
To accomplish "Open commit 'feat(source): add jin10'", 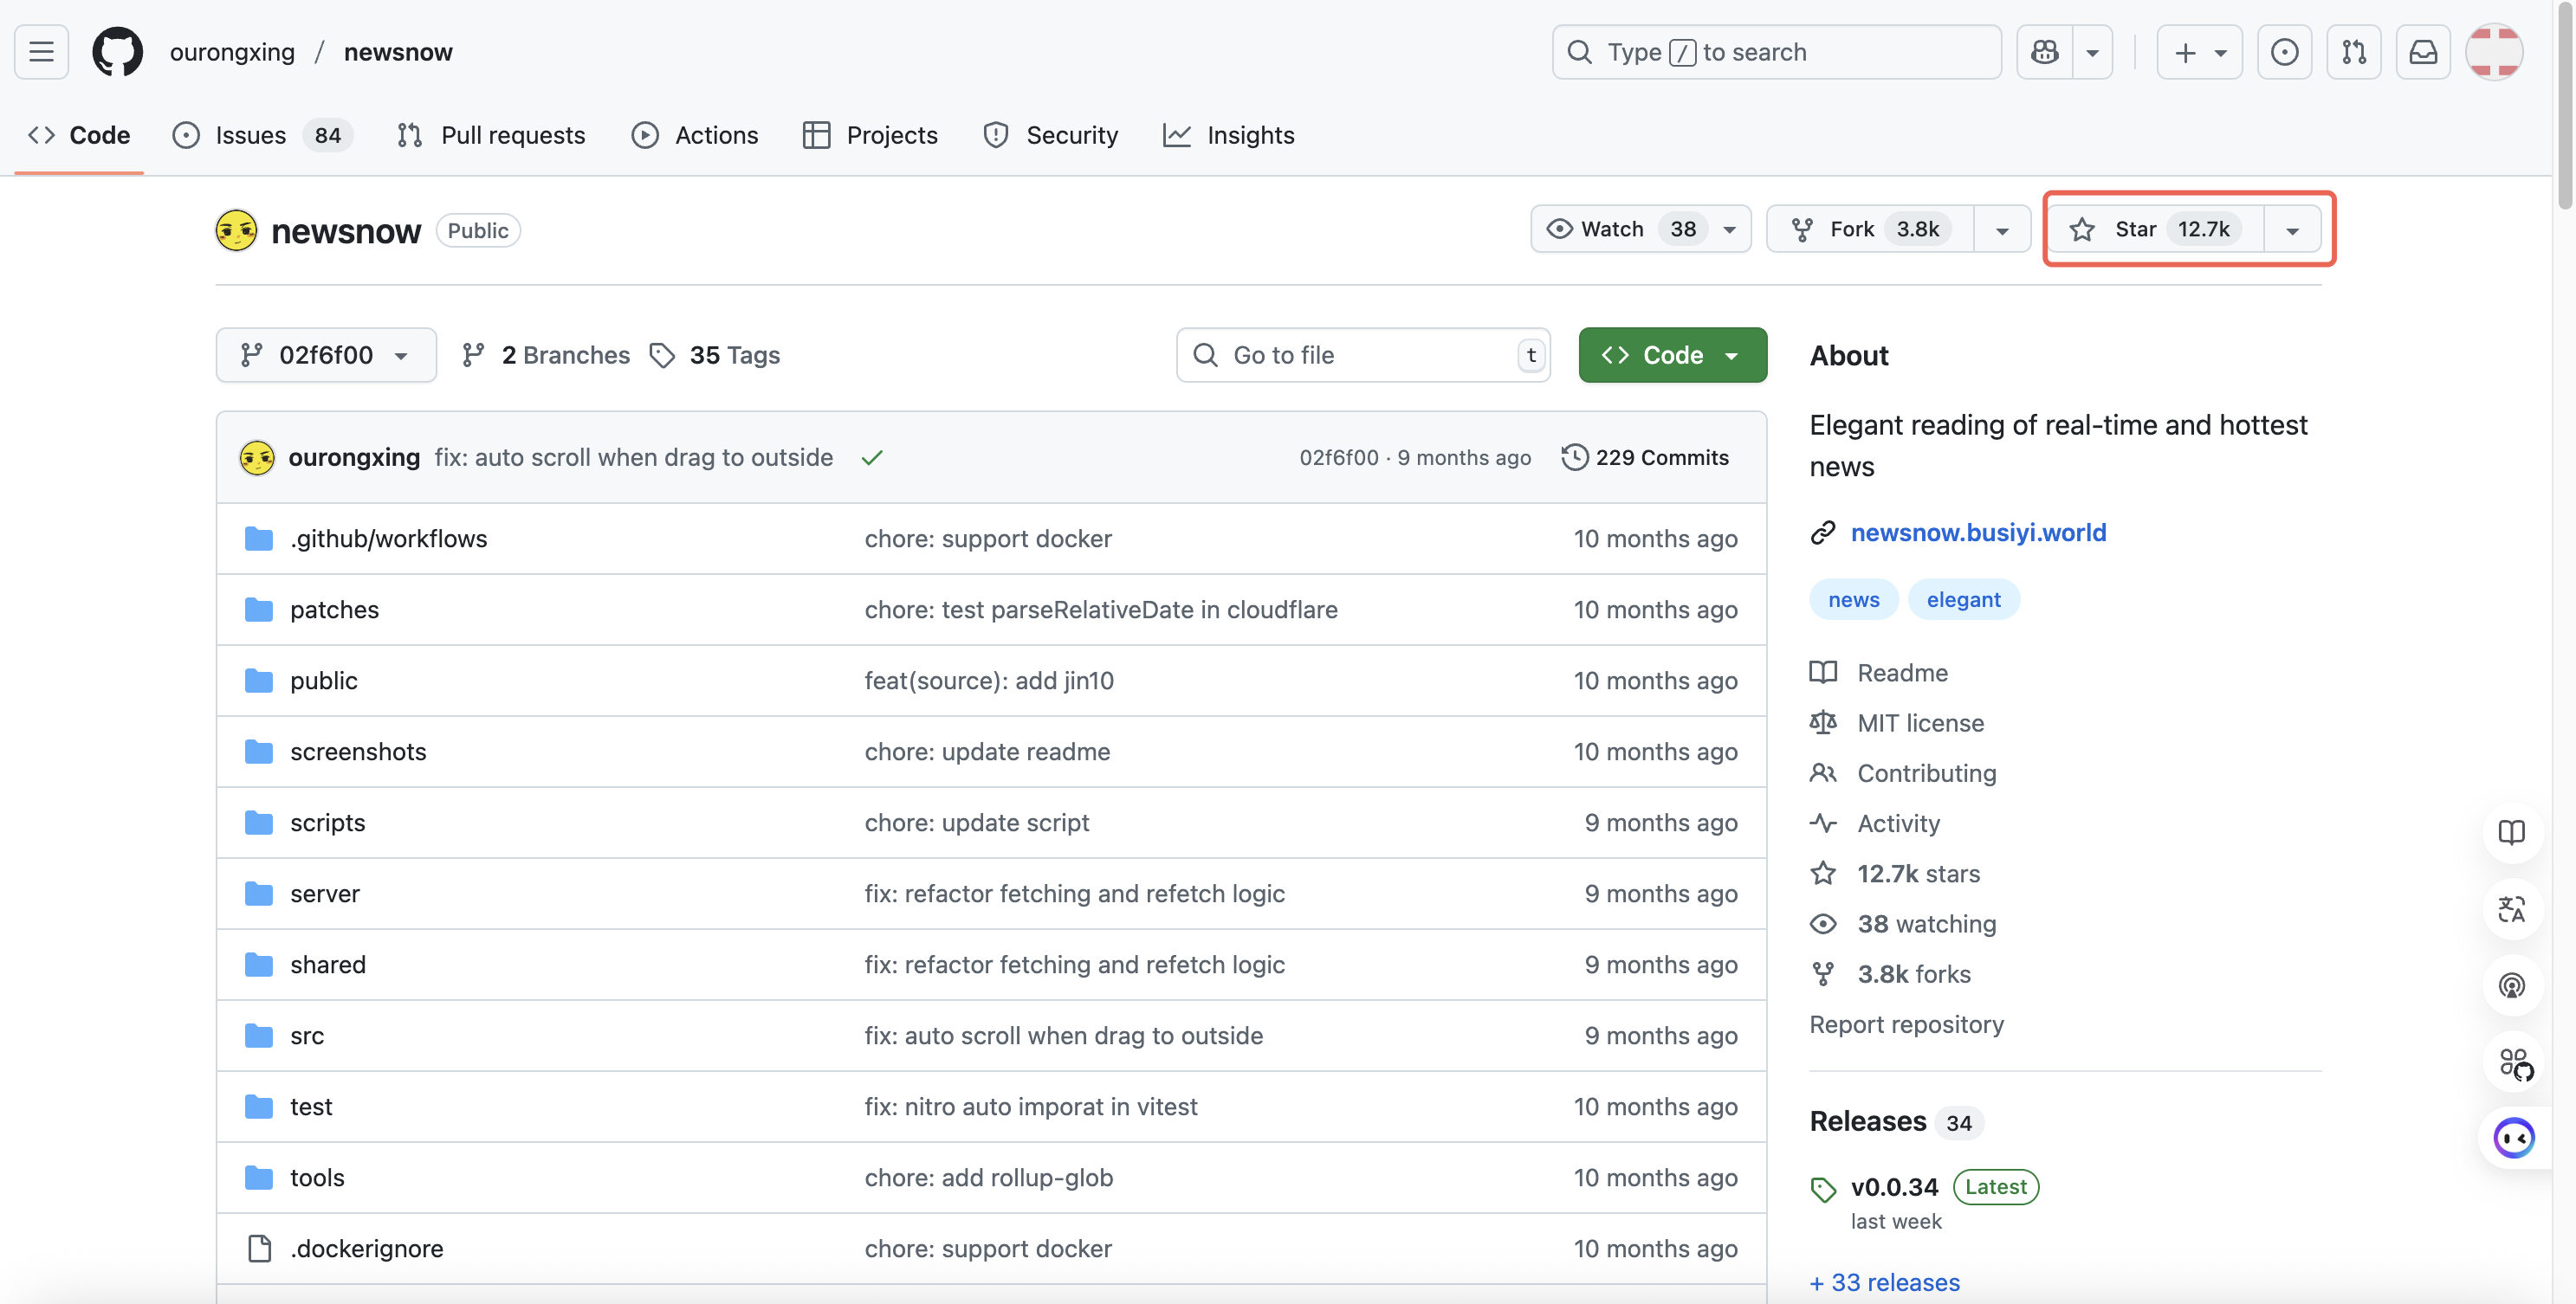I will pyautogui.click(x=989, y=681).
